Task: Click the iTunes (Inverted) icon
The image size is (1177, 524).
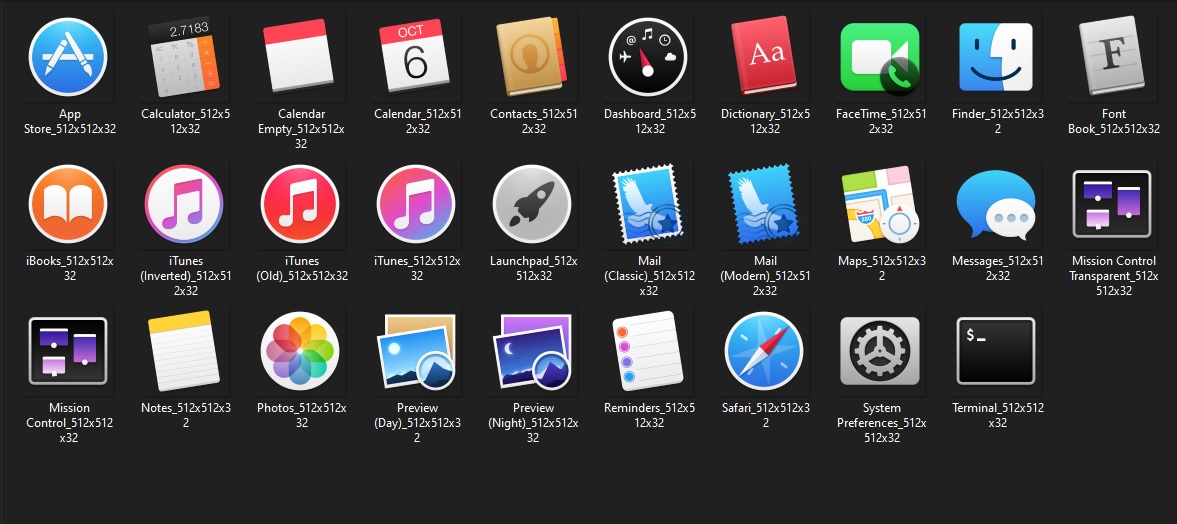Action: coord(185,204)
